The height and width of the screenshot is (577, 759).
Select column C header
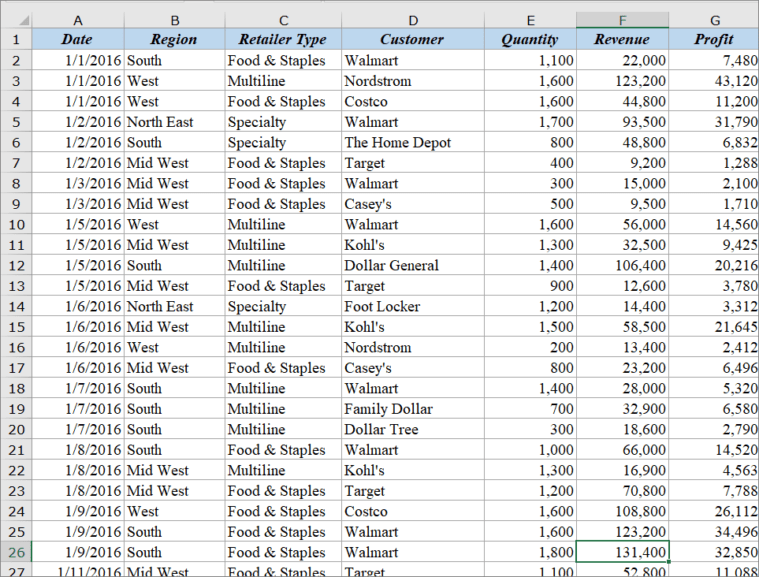point(283,20)
